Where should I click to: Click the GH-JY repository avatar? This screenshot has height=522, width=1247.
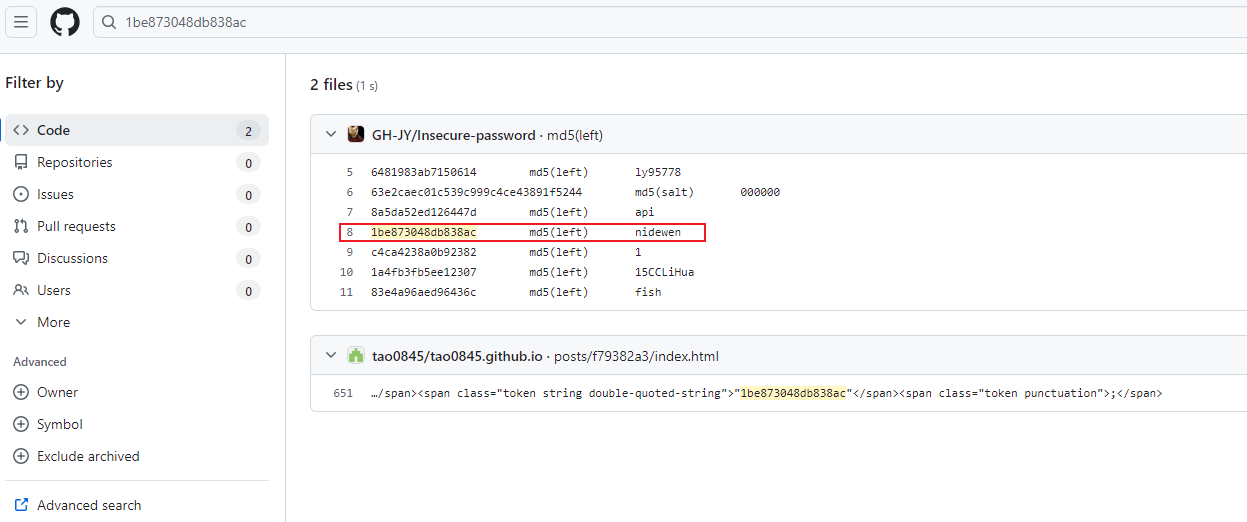tap(356, 135)
